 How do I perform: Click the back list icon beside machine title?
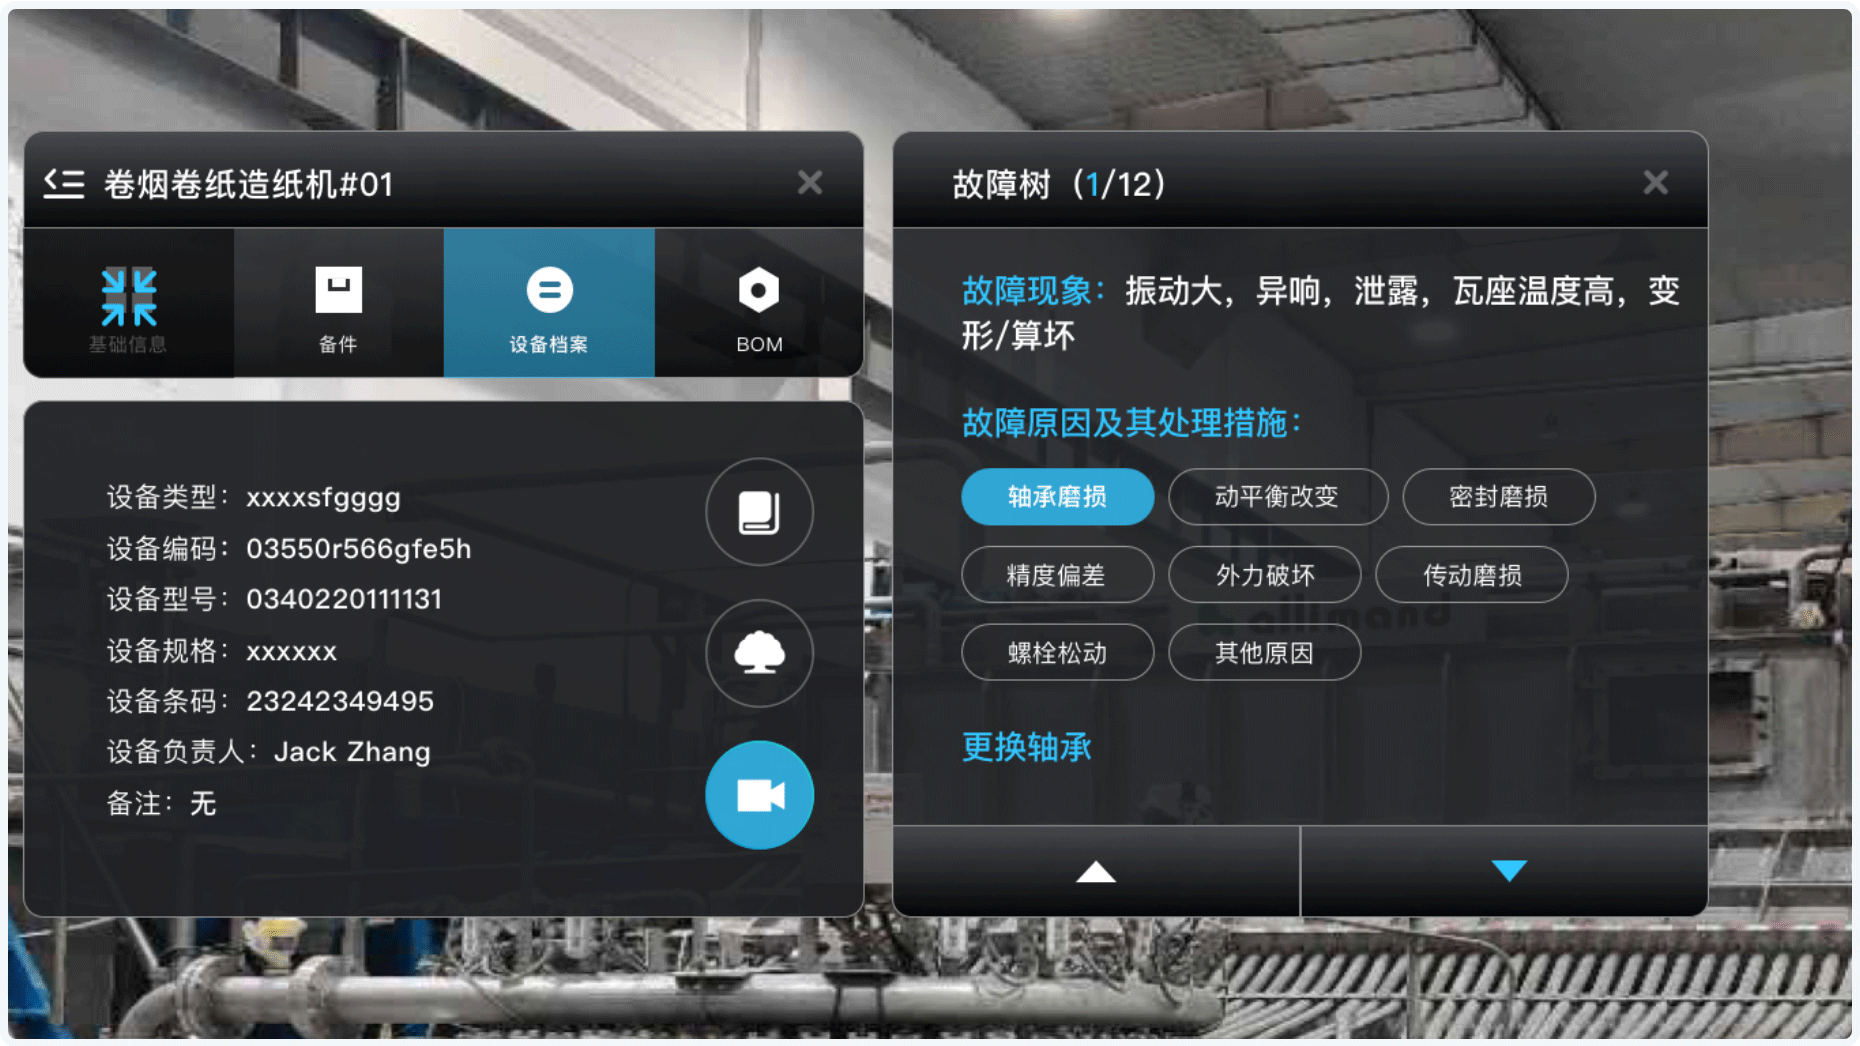click(x=64, y=184)
